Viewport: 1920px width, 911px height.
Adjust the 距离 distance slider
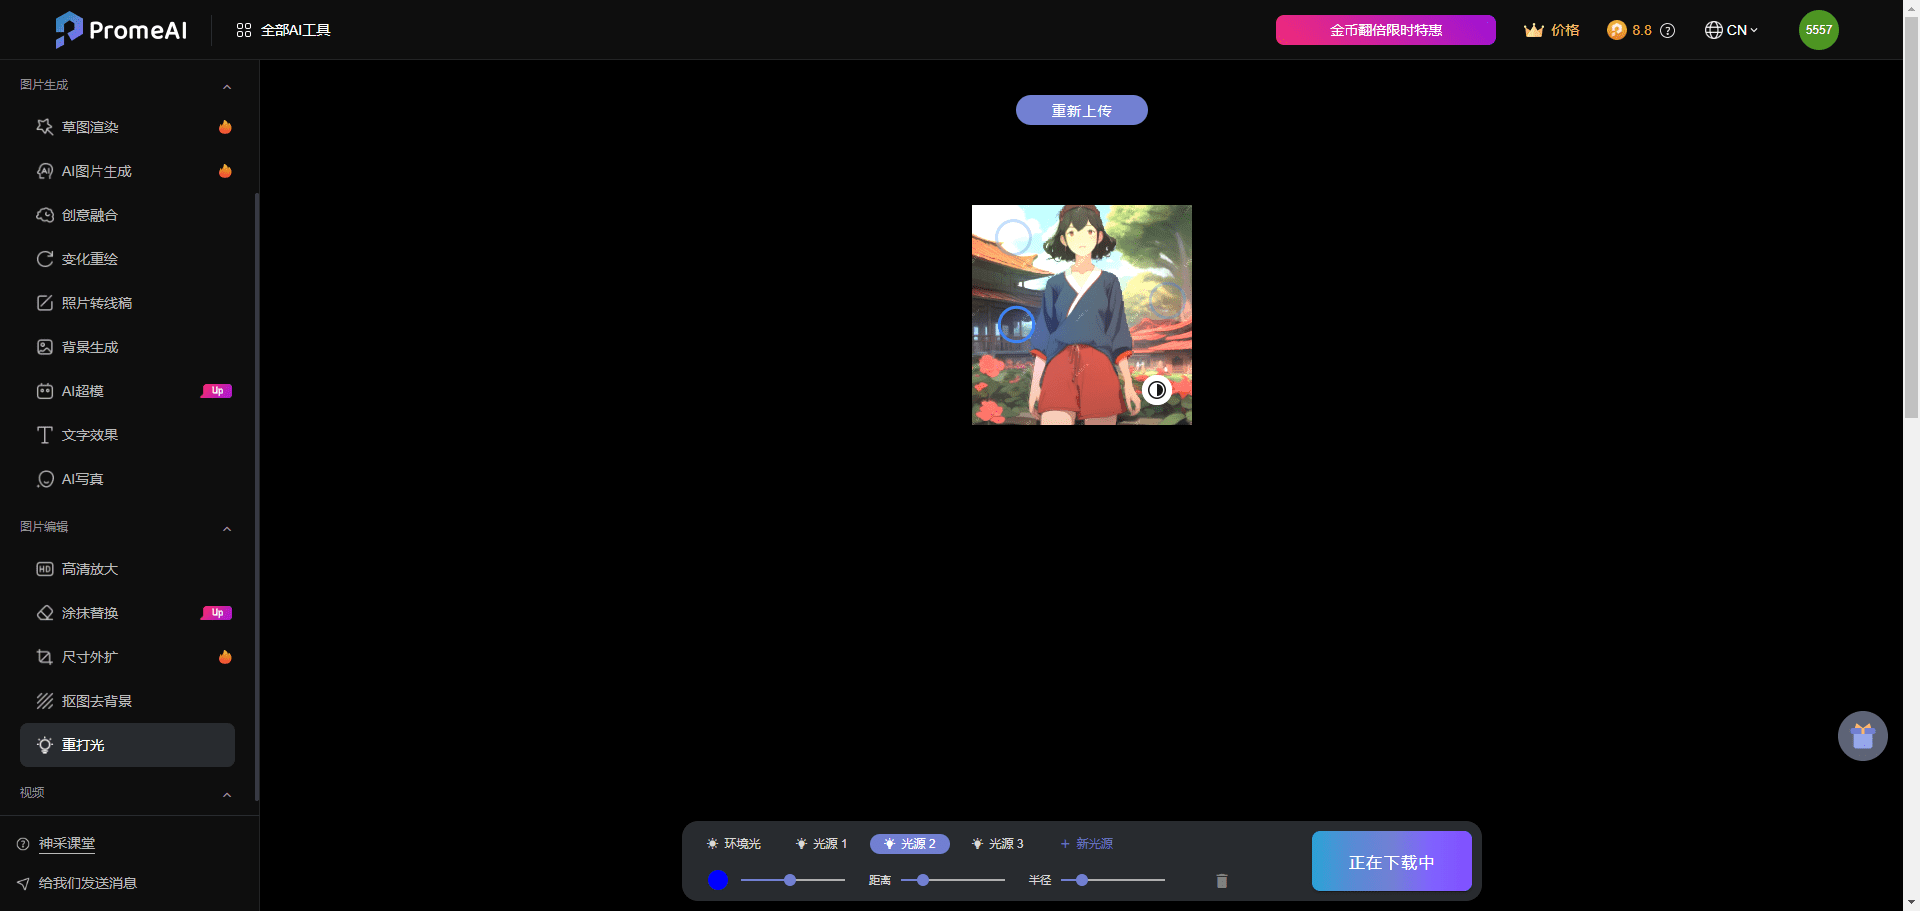[x=953, y=880]
